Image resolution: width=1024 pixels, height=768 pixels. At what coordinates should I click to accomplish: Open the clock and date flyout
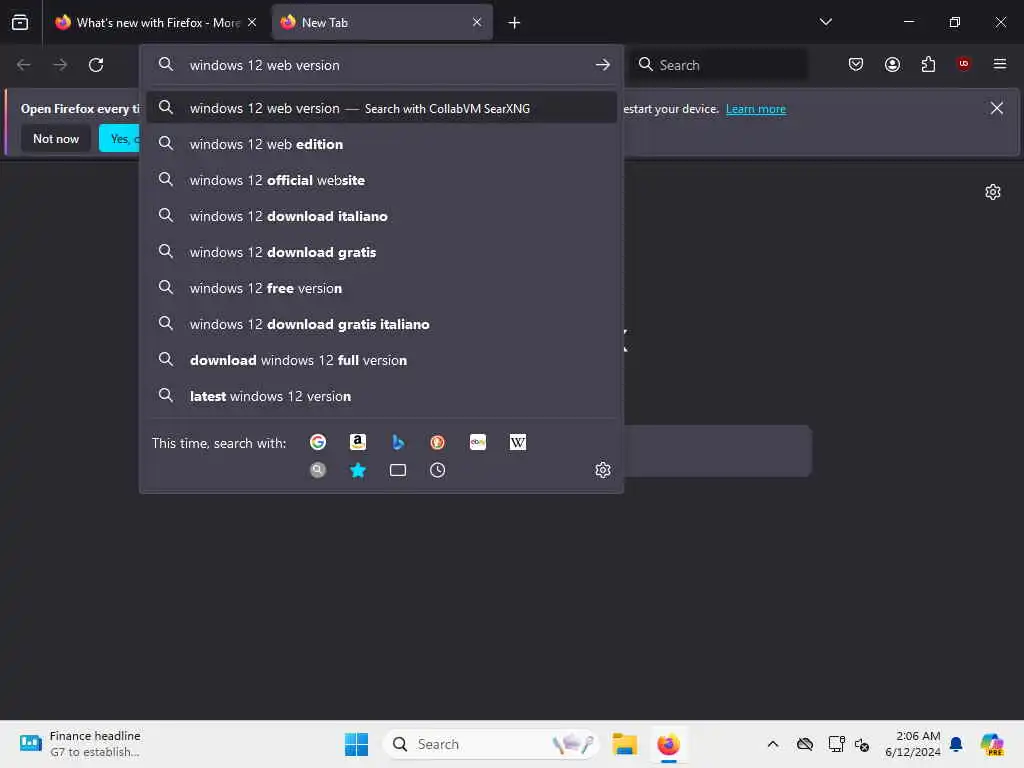pos(912,744)
